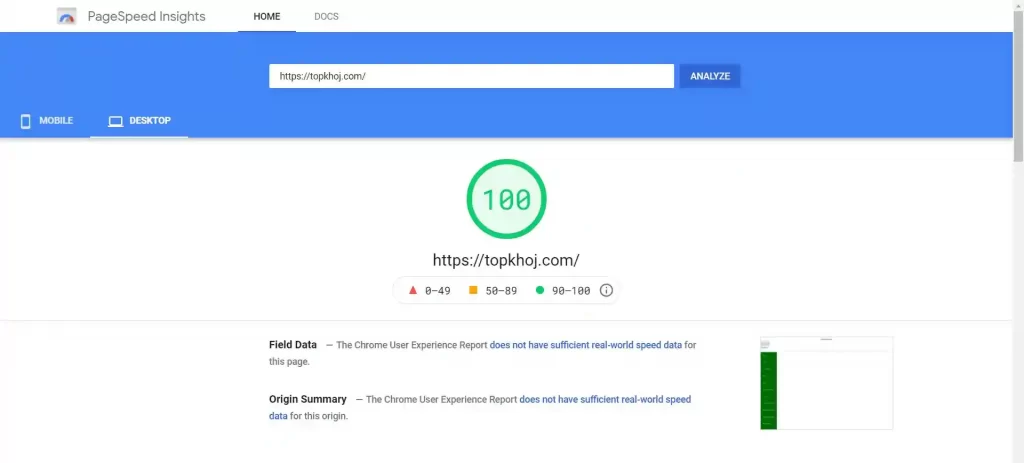Screen dimensions: 1024x463
Task: Click the PageSpeed Insights title text
Action: pyautogui.click(x=147, y=16)
